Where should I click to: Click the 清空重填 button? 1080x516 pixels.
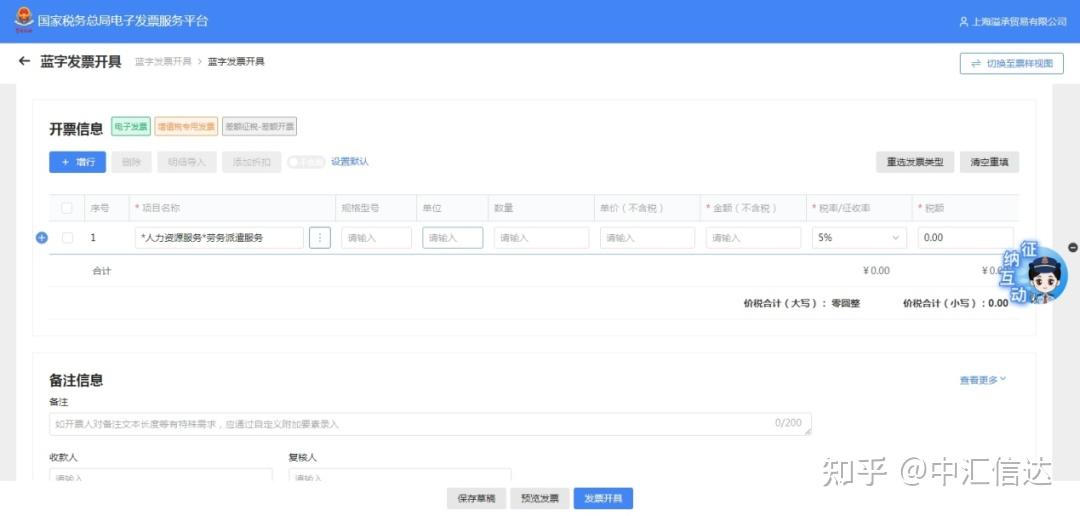(989, 163)
